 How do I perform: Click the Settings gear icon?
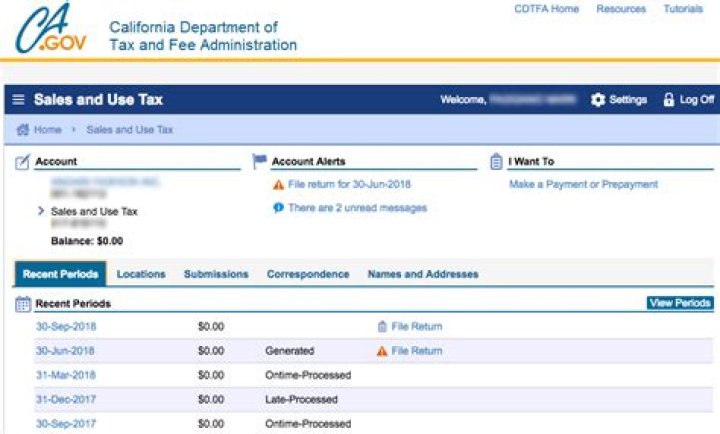598,100
